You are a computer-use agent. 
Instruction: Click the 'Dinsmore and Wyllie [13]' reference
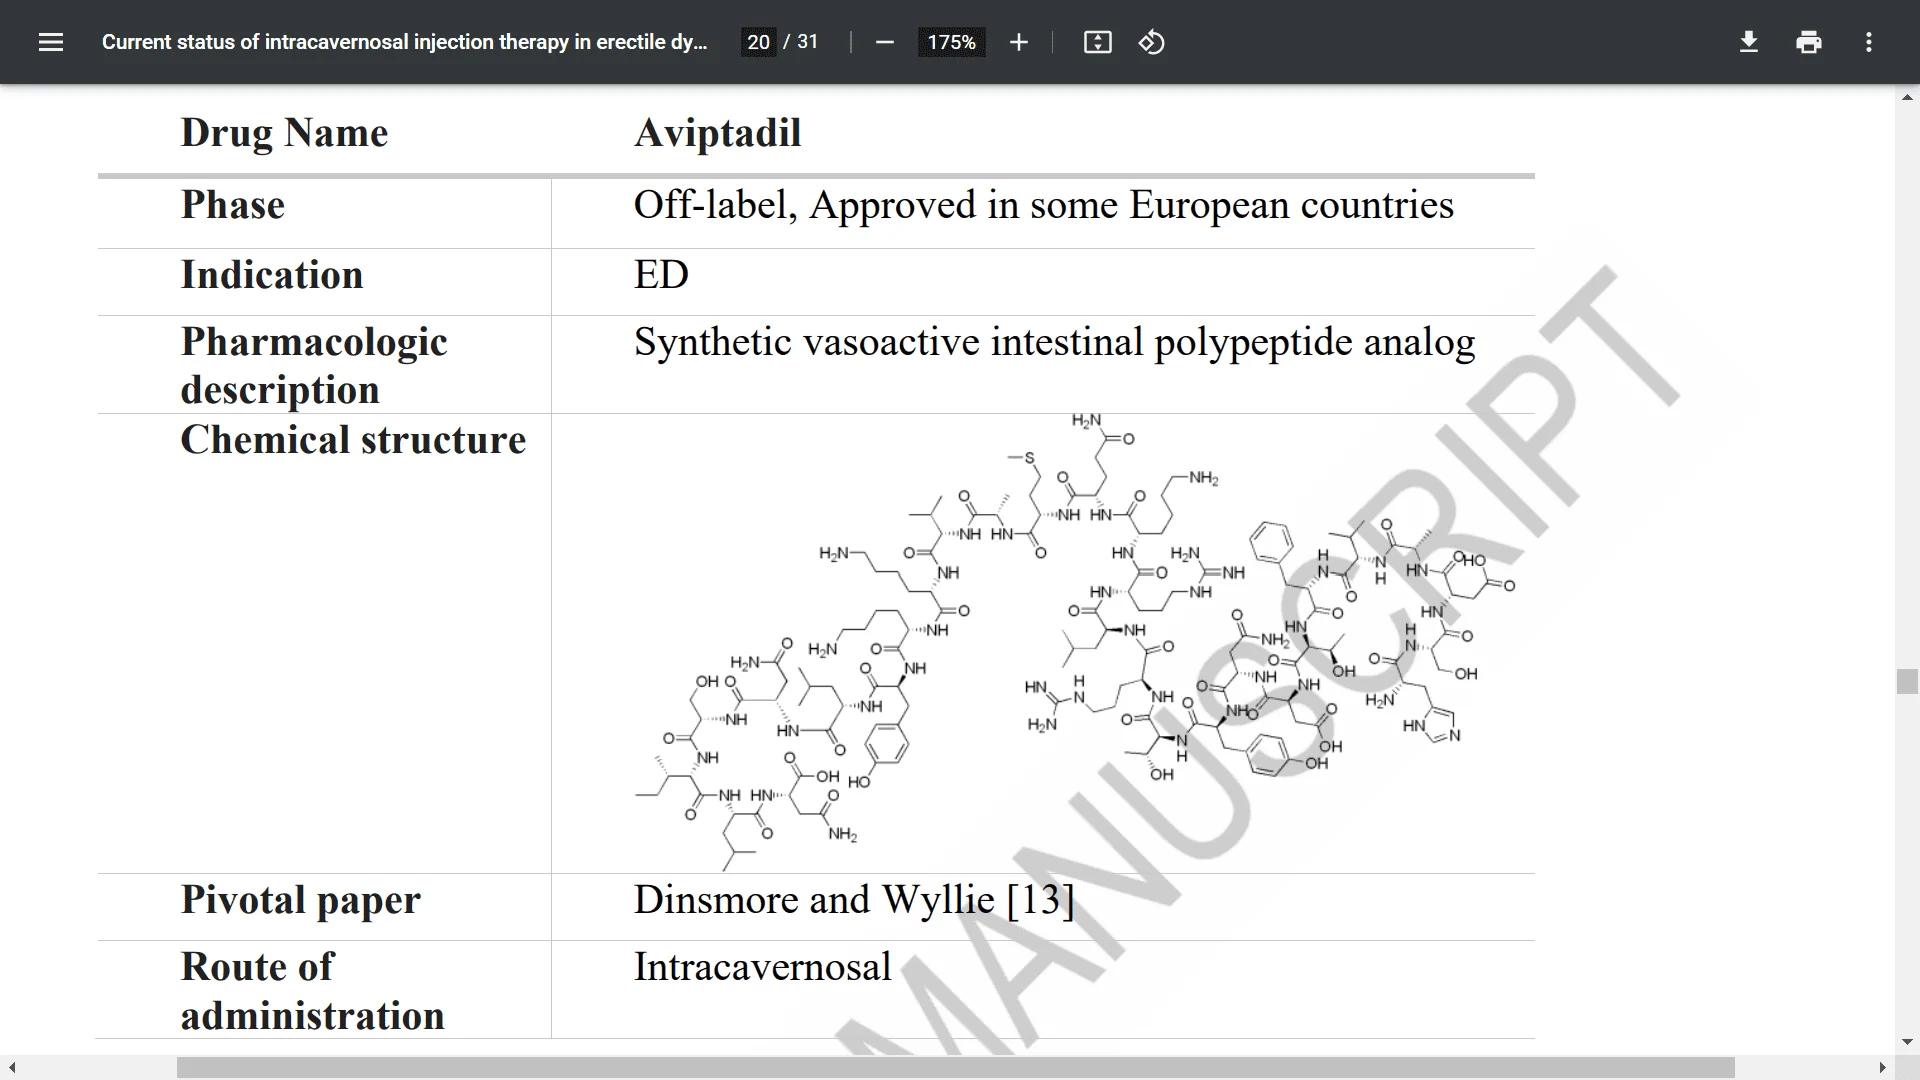[x=854, y=900]
